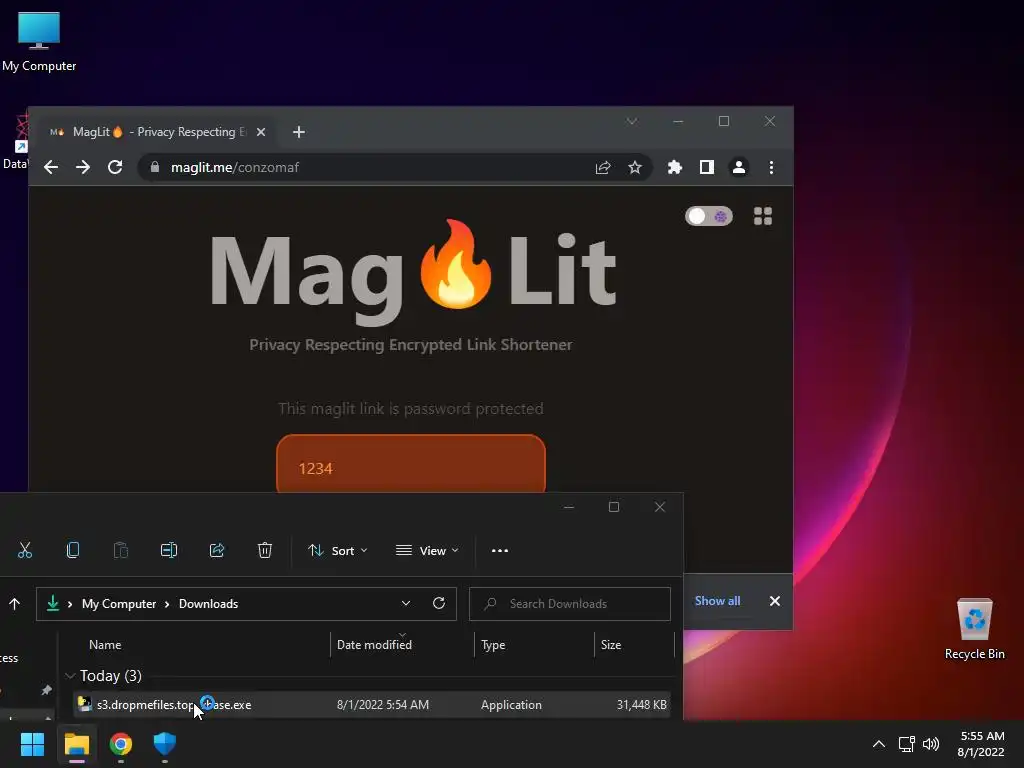Click the password field containing 1234
This screenshot has width=1024, height=768.
click(x=411, y=465)
